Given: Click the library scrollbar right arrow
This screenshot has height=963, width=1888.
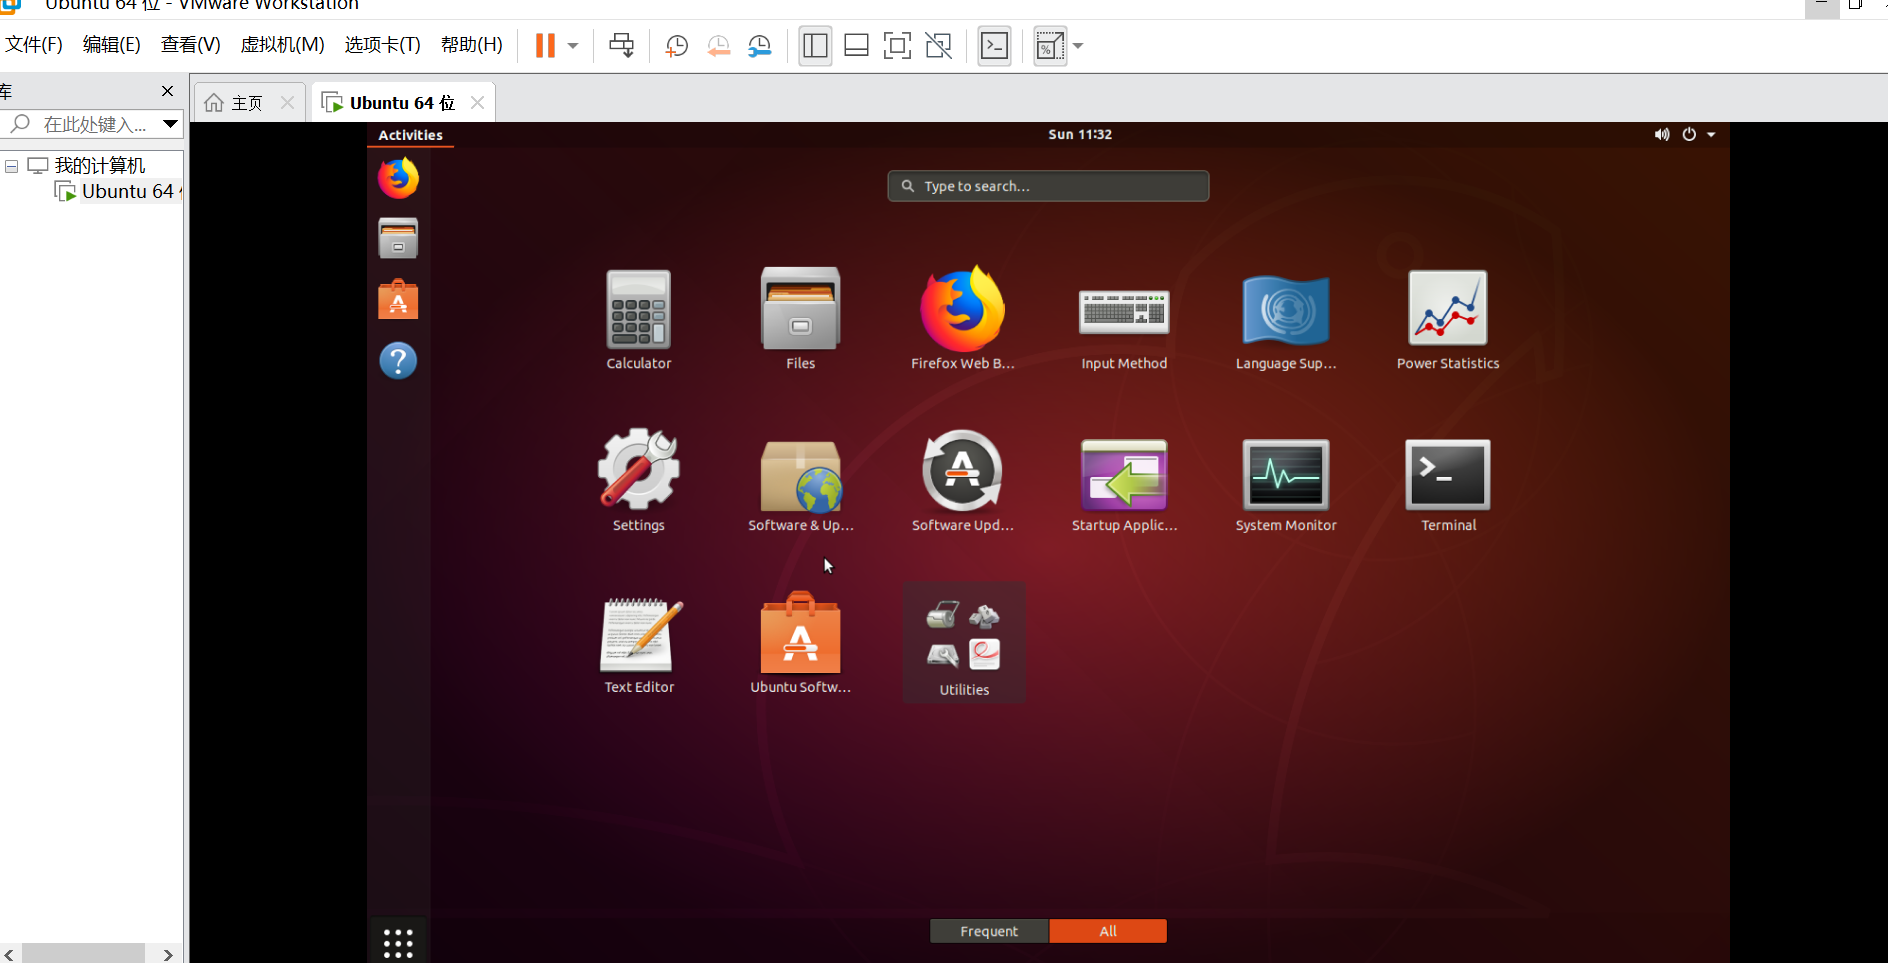Looking at the screenshot, I should tap(168, 954).
